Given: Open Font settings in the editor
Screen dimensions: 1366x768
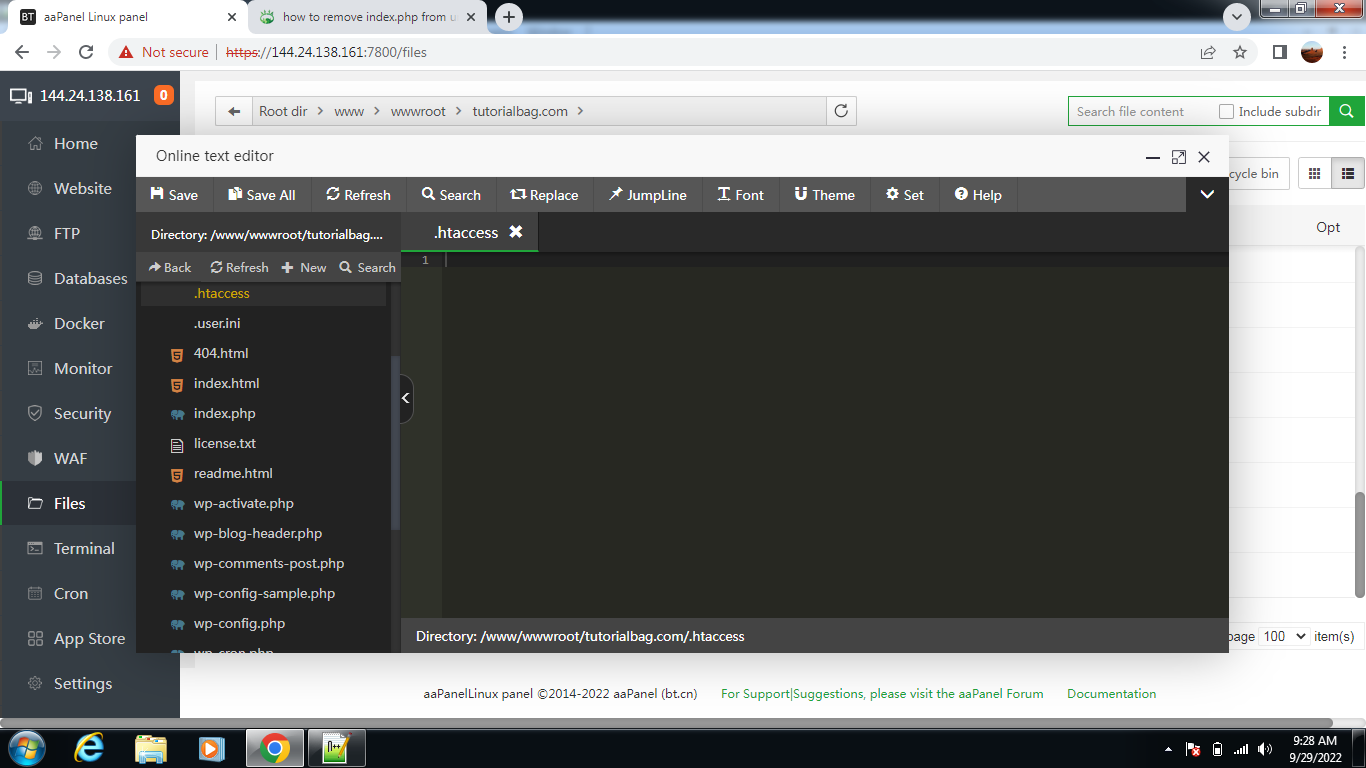Looking at the screenshot, I should coord(741,195).
